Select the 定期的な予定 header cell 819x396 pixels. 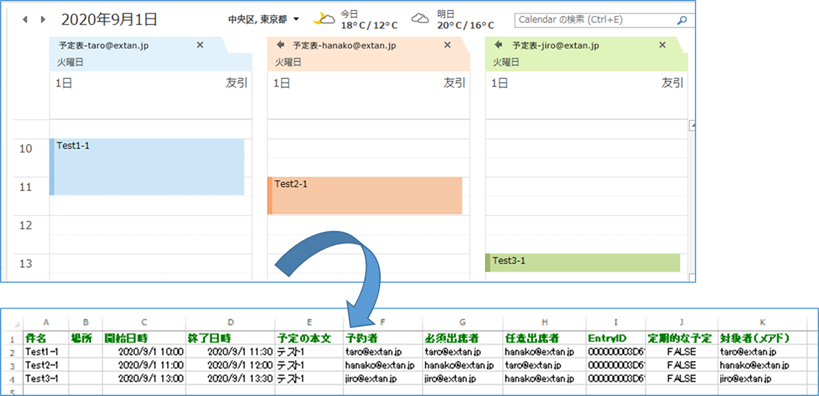tap(682, 339)
